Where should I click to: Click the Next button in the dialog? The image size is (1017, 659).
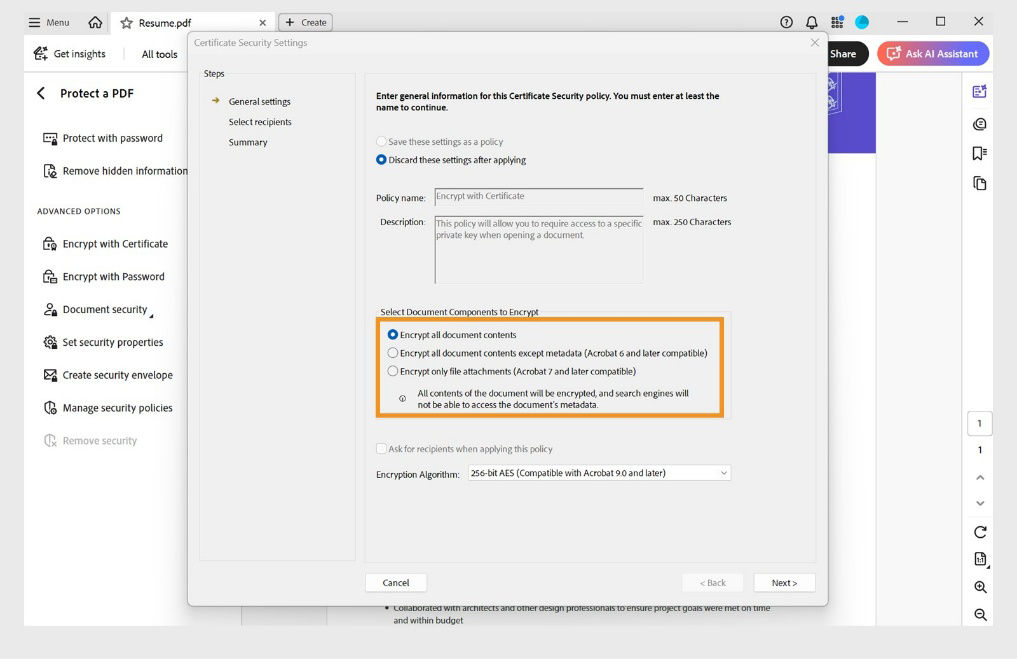pos(784,582)
